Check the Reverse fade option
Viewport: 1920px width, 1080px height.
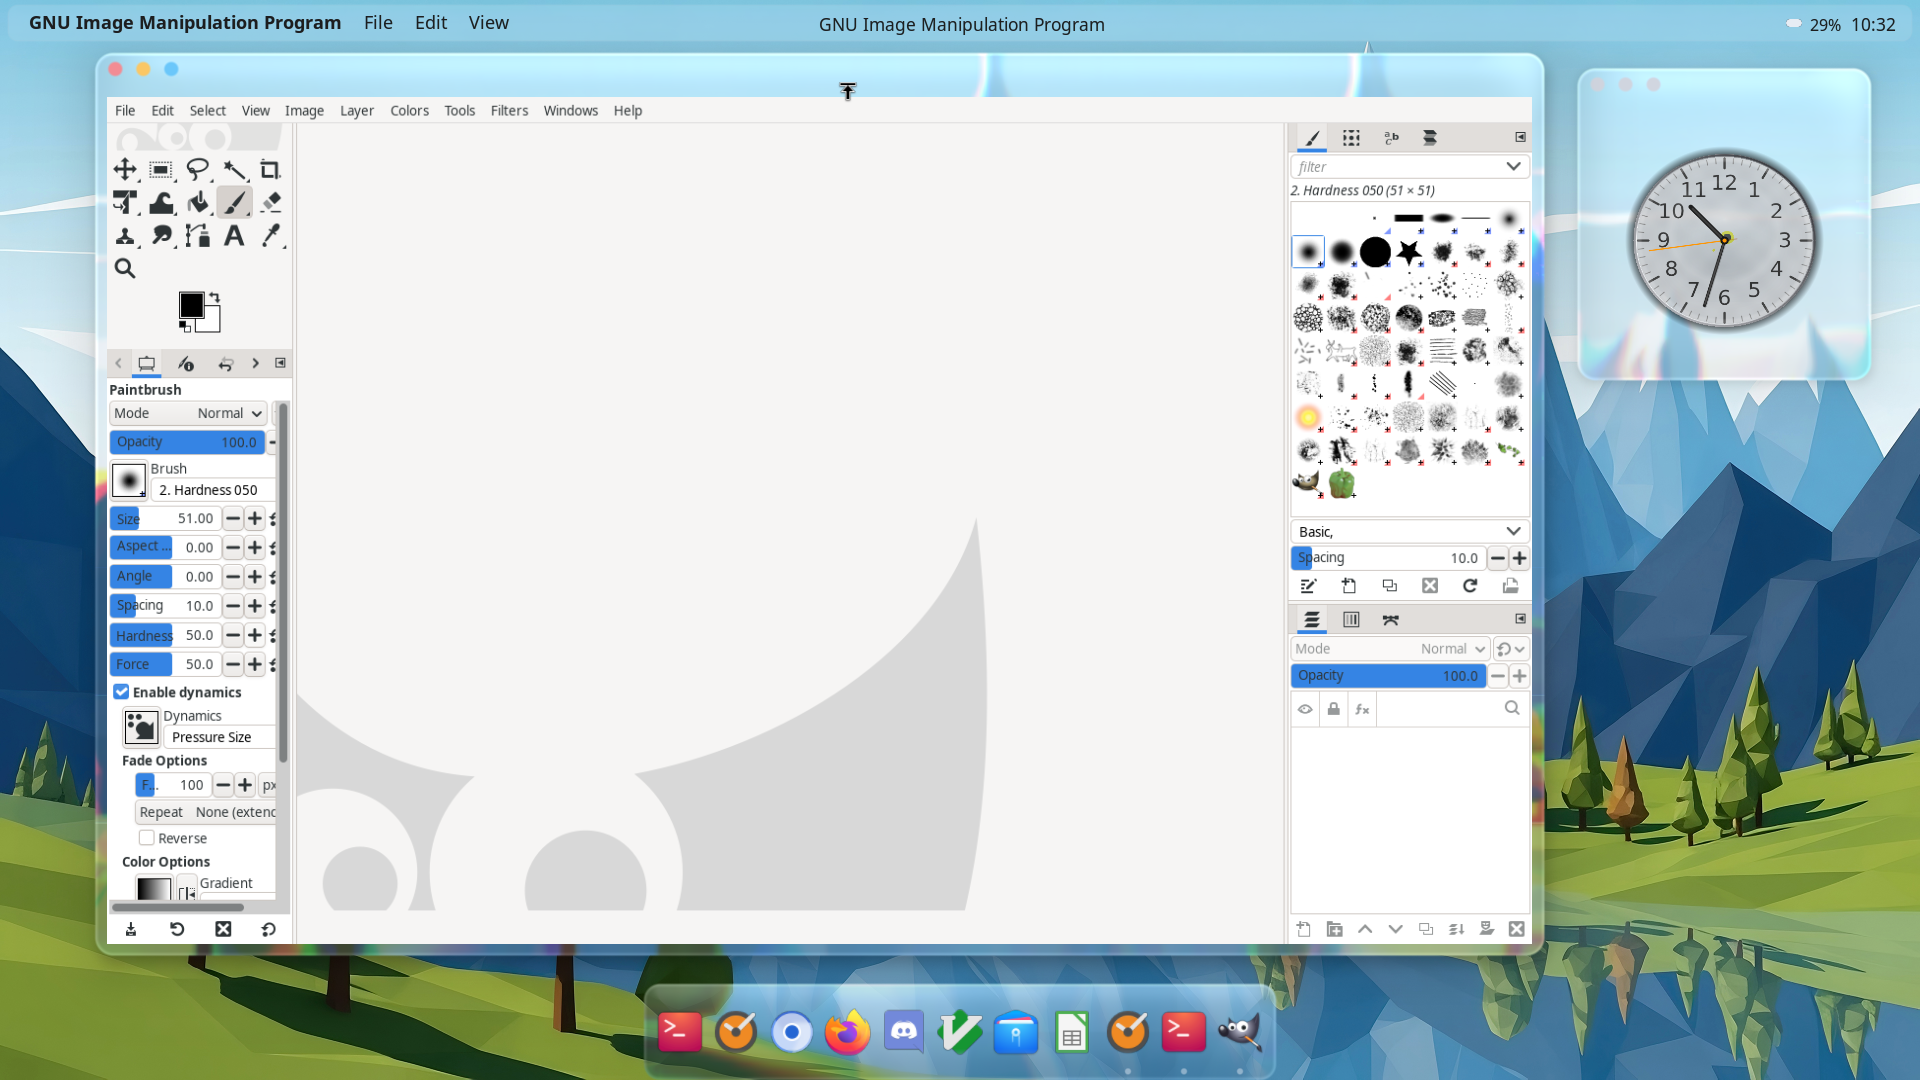coord(147,838)
